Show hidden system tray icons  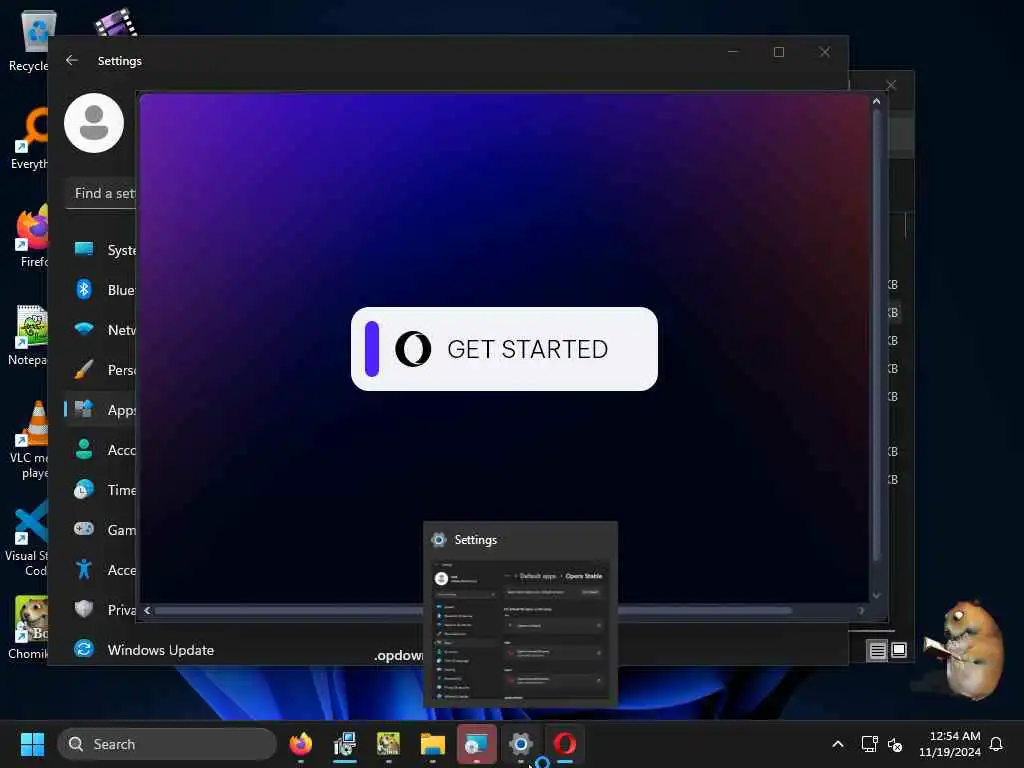(x=838, y=744)
